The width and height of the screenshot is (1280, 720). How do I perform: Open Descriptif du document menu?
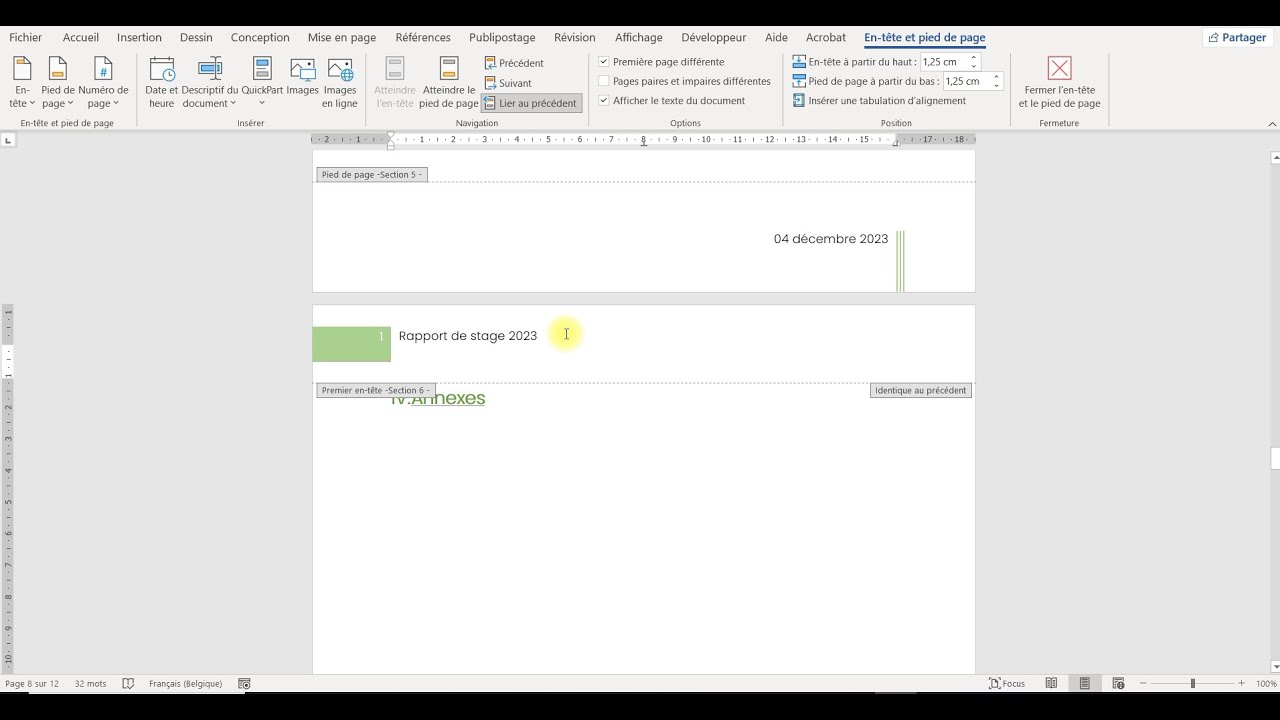click(210, 83)
